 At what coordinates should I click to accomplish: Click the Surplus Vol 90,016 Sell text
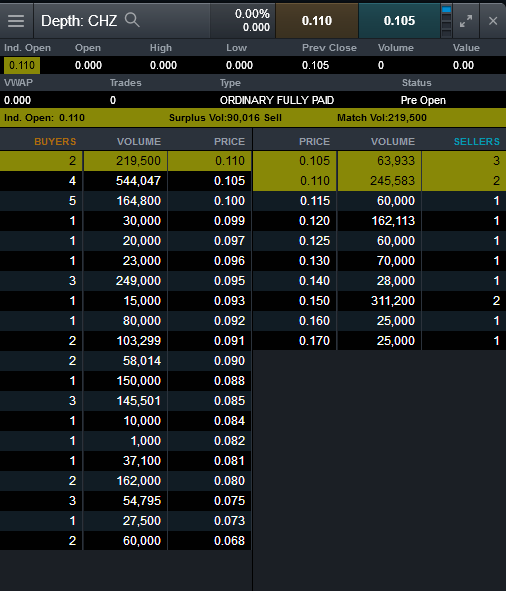[225, 118]
